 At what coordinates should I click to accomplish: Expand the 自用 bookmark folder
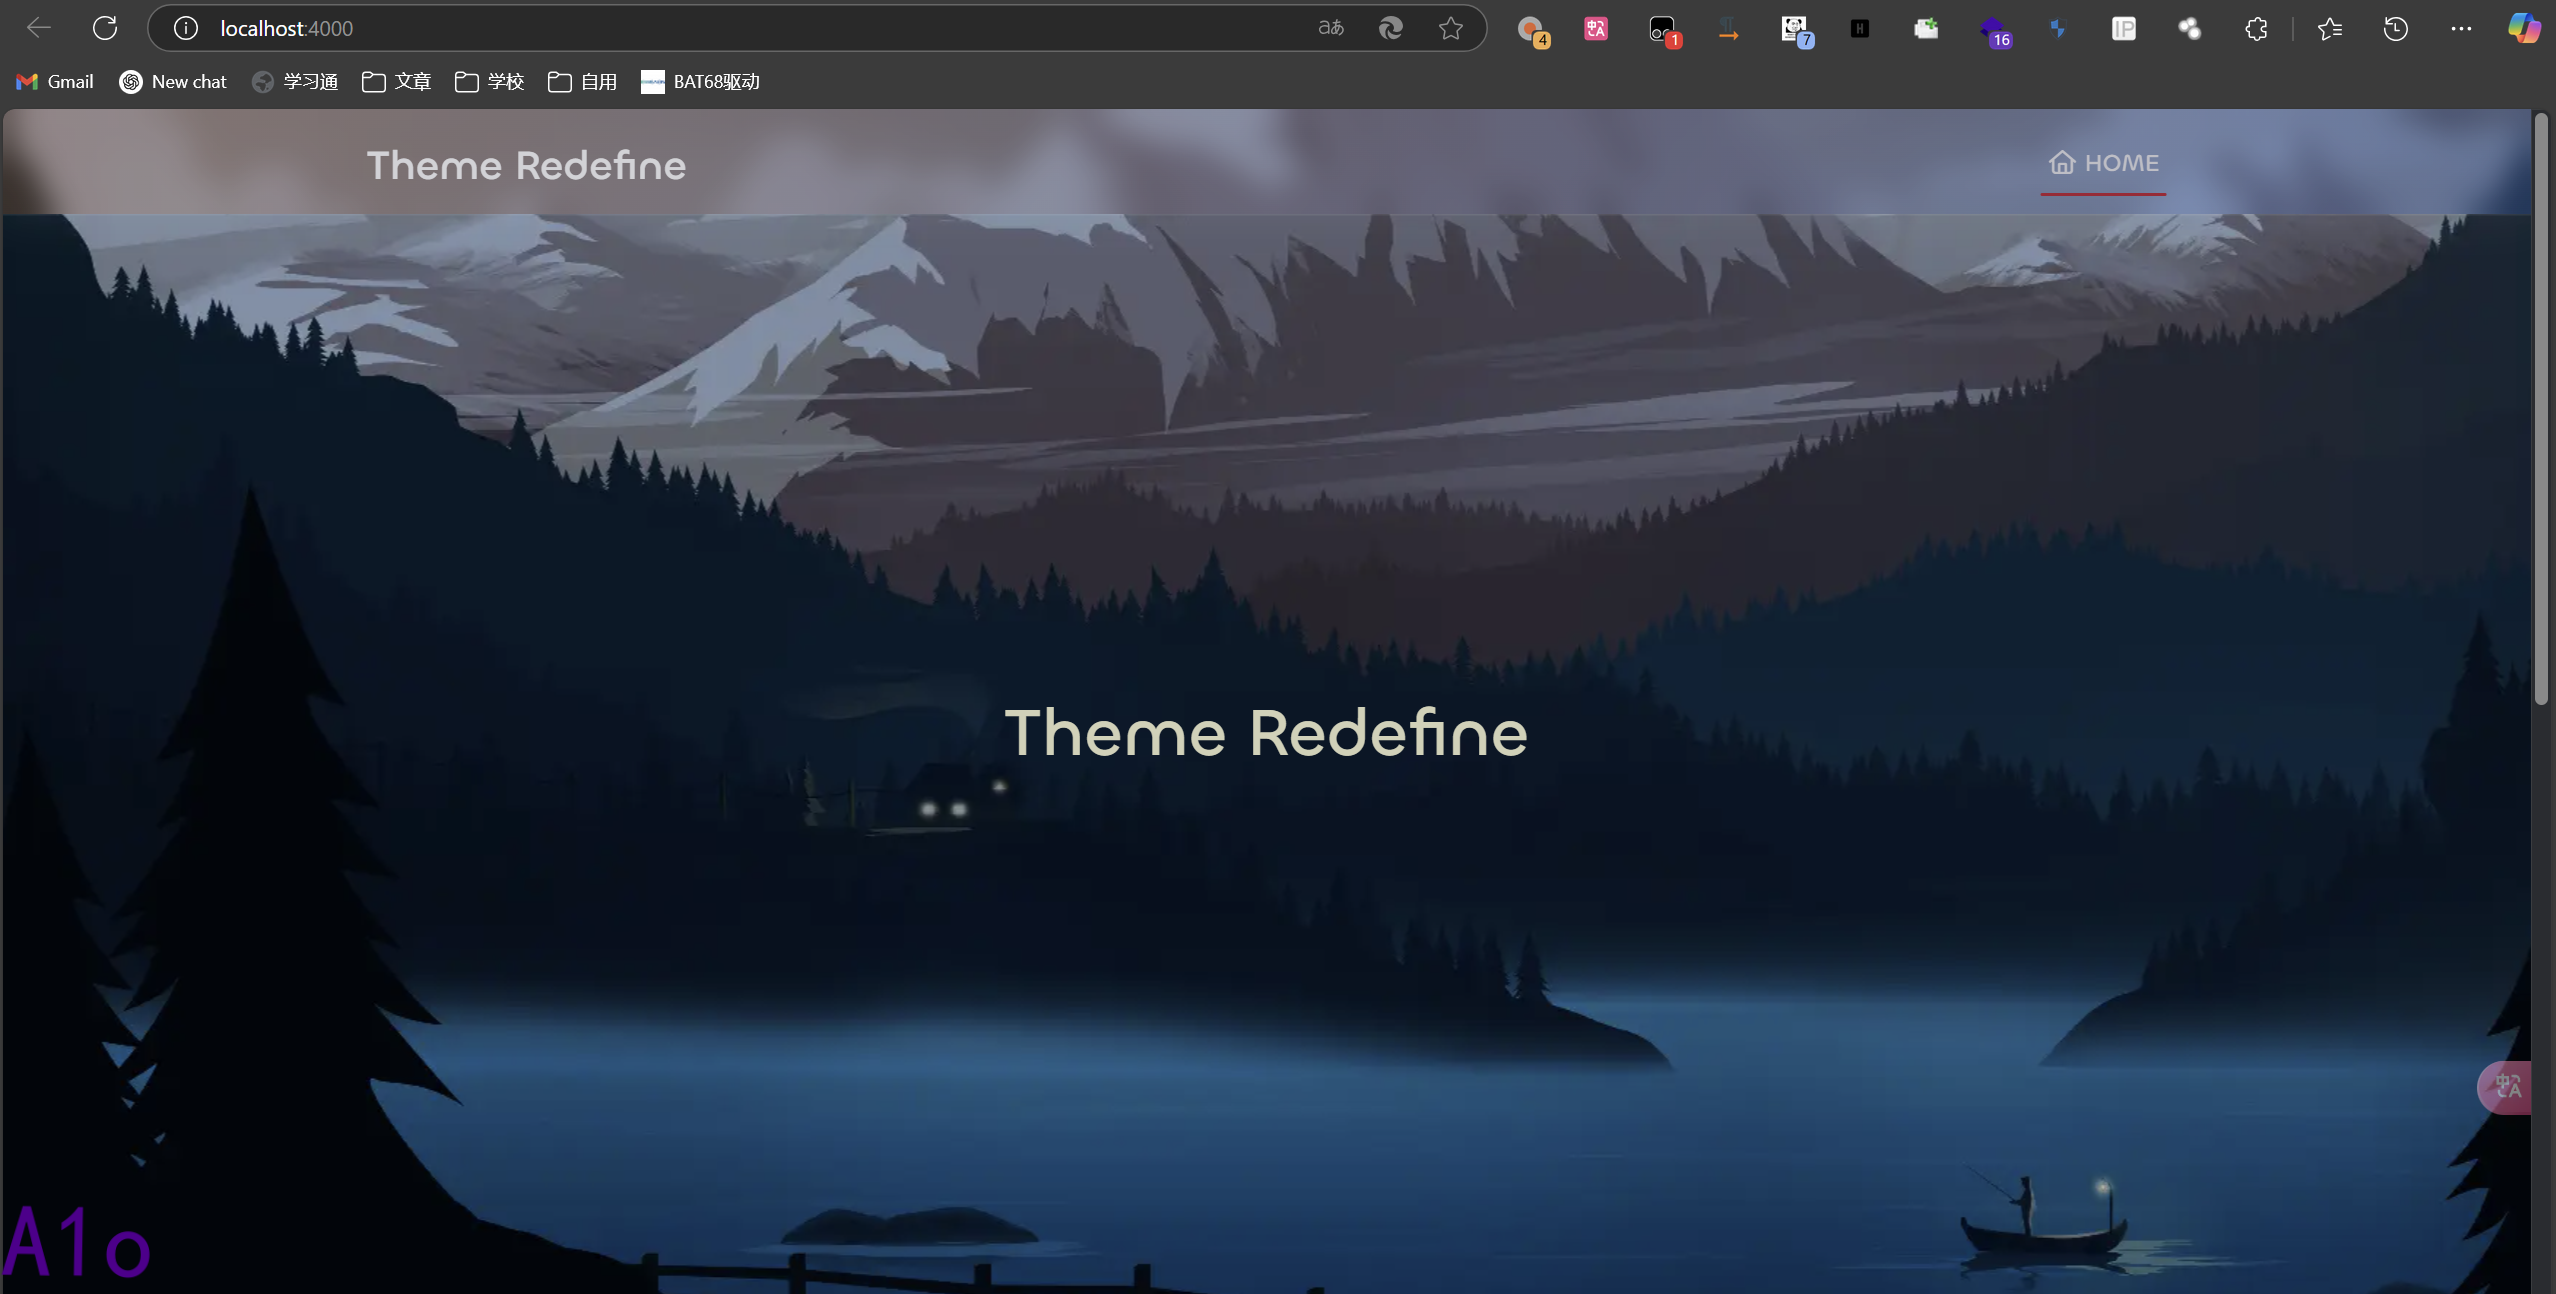click(582, 82)
